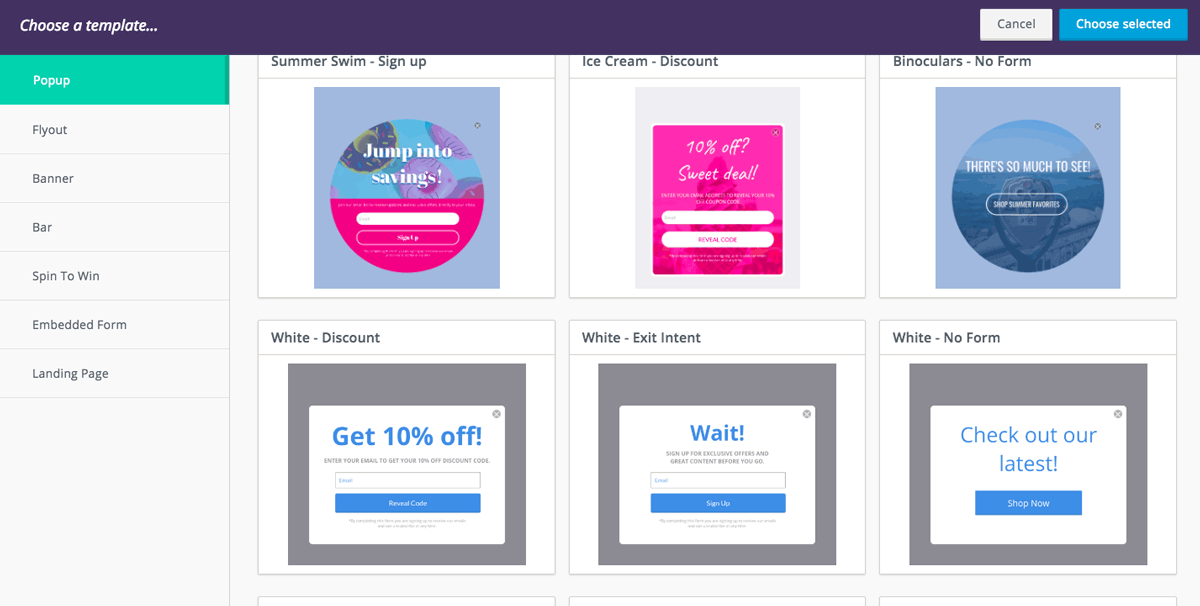Select the Binoculars no form template thumbnail
This screenshot has width=1200, height=606.
coord(1028,188)
